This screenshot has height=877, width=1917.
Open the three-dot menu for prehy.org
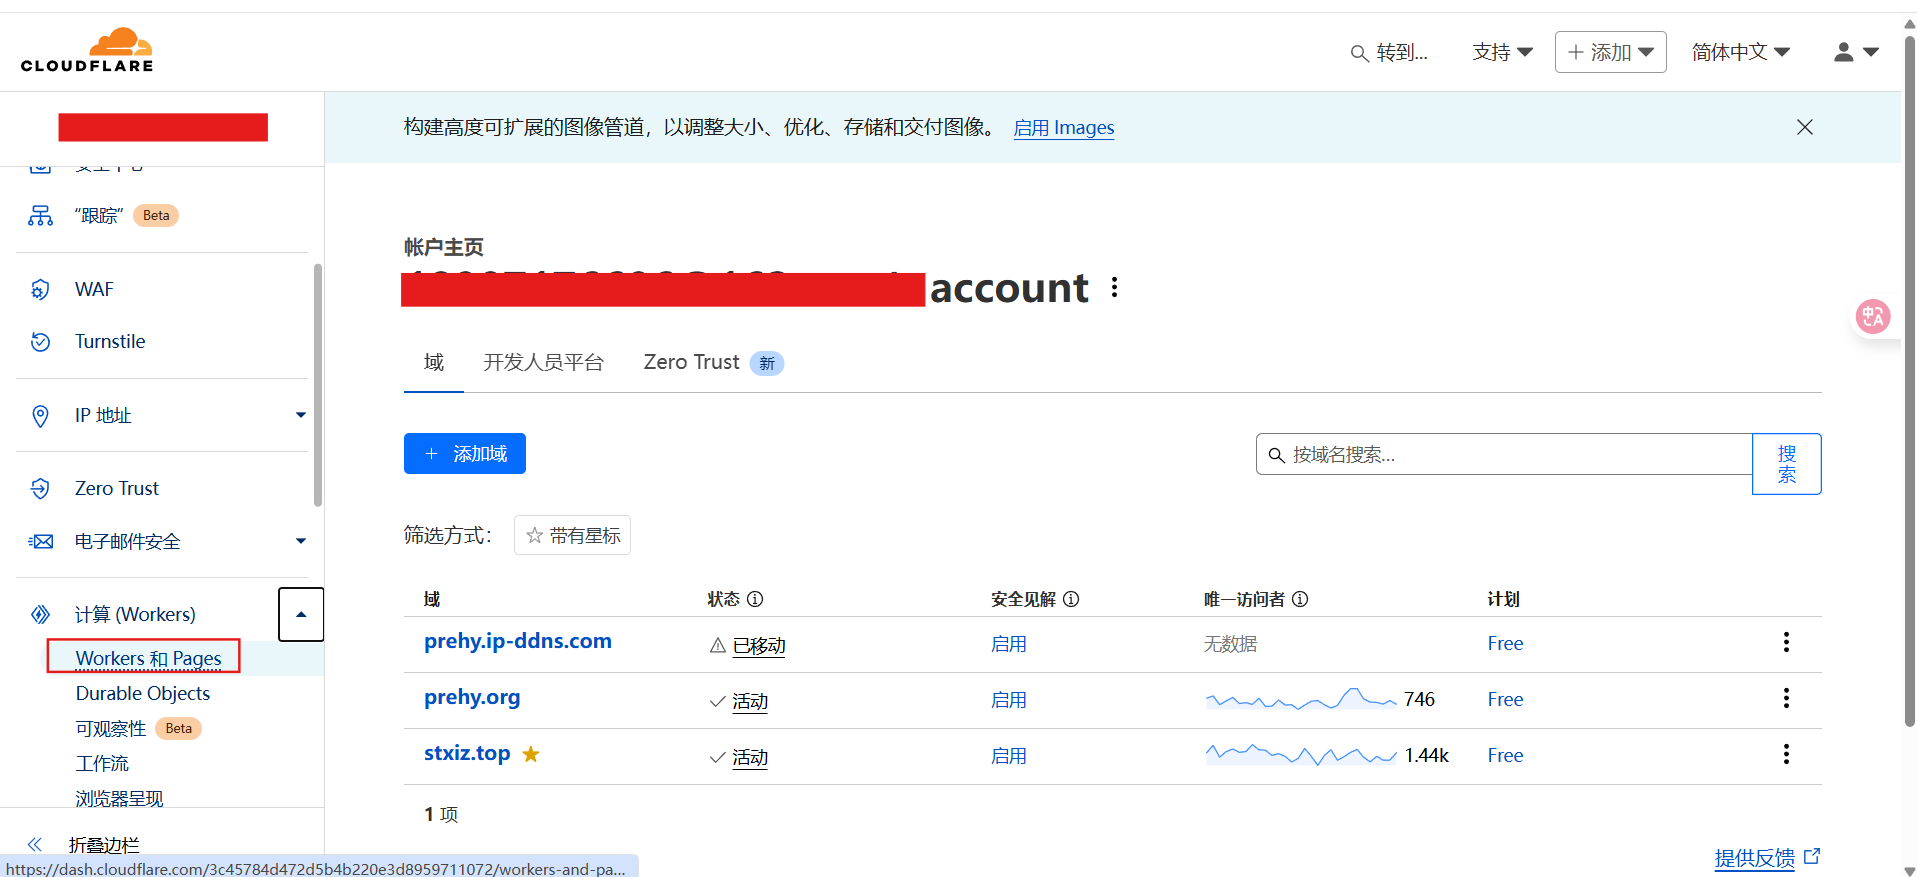tap(1786, 698)
